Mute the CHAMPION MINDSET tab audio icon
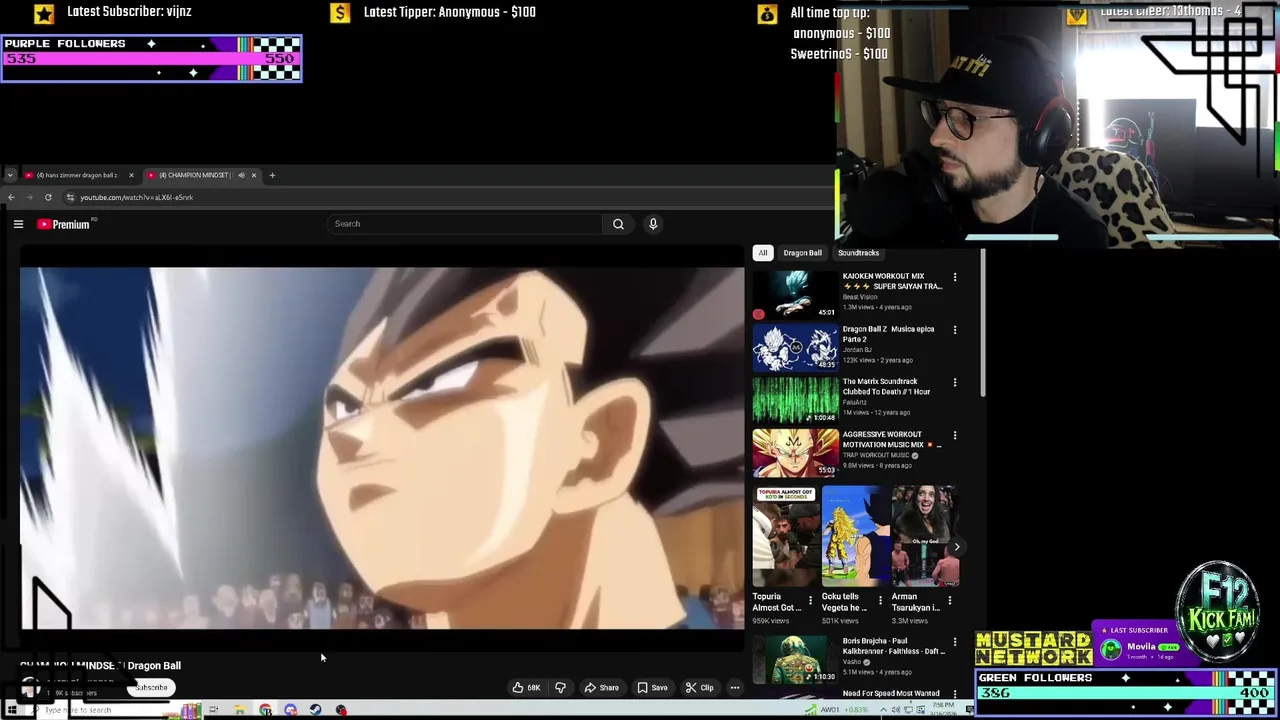 241,175
